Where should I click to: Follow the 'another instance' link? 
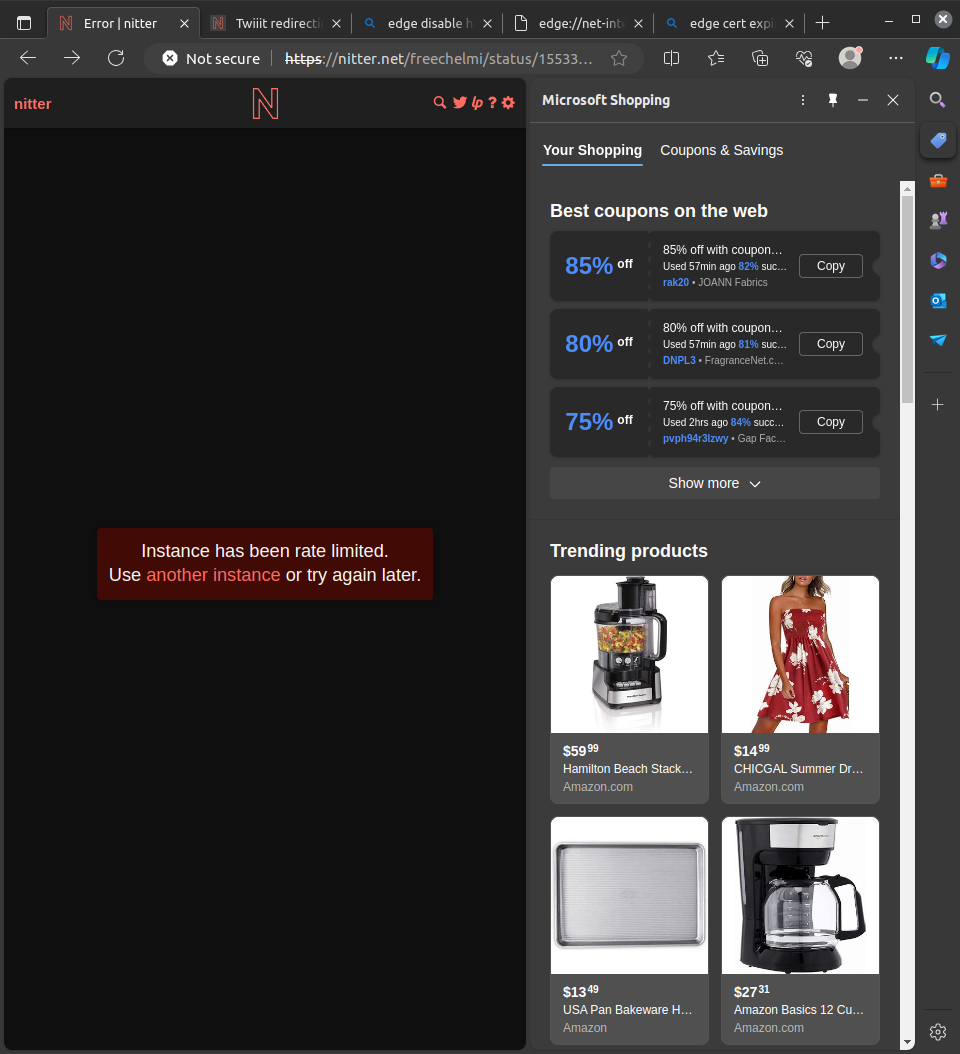213,575
